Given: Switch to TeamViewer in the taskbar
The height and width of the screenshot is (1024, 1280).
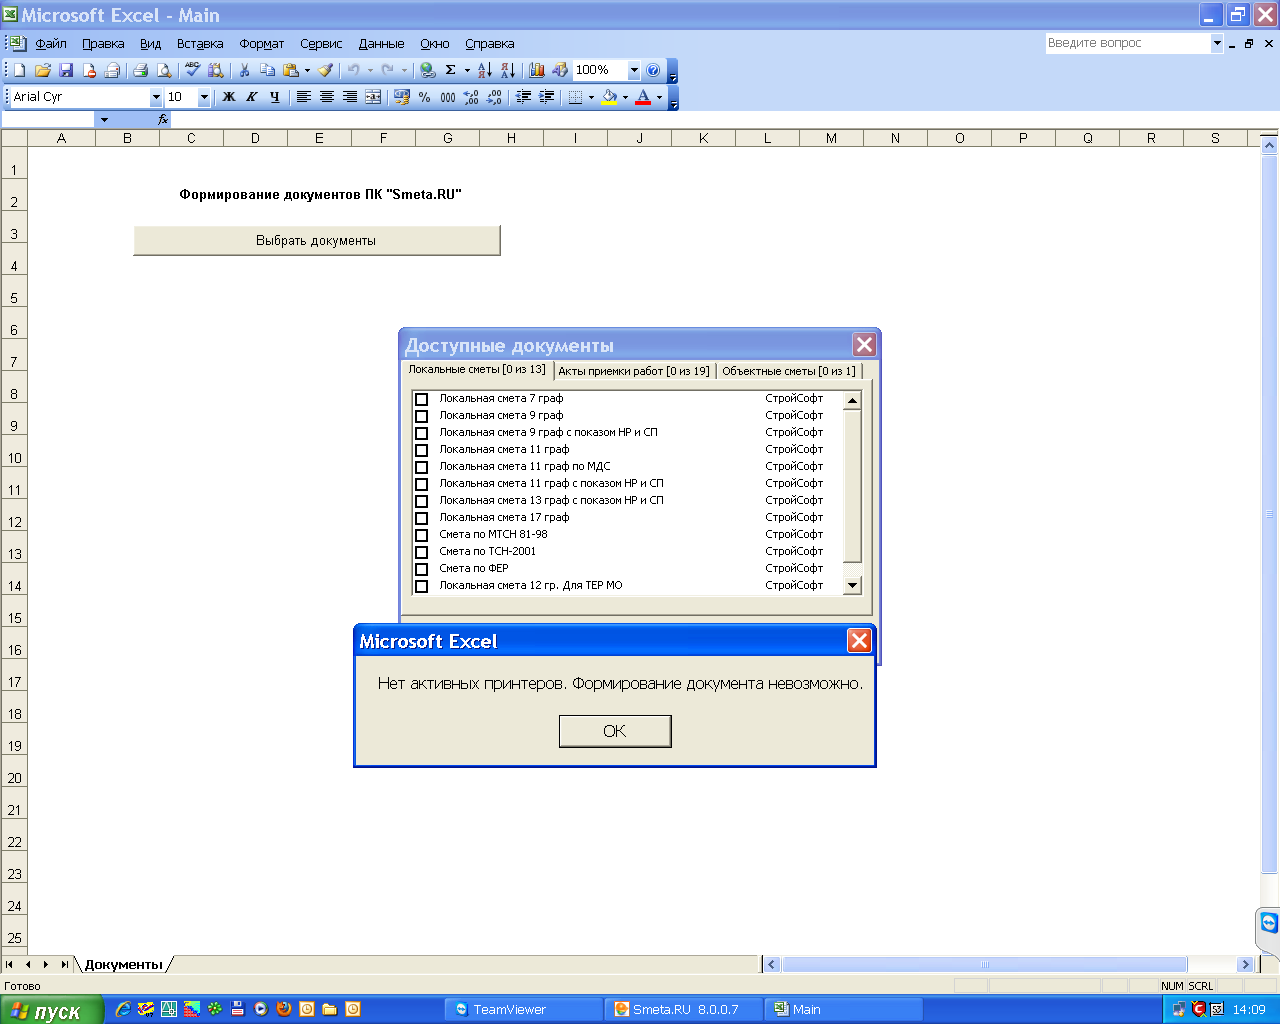Looking at the screenshot, I should (x=524, y=1010).
